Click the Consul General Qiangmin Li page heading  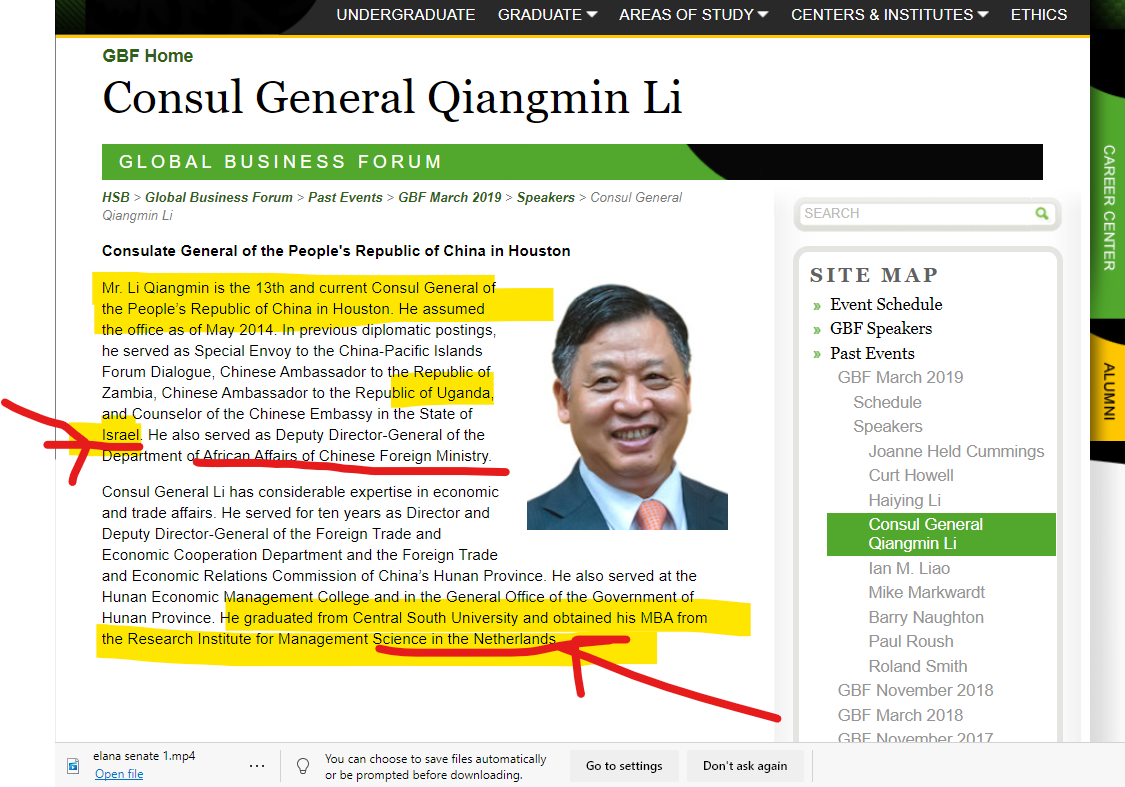(392, 98)
